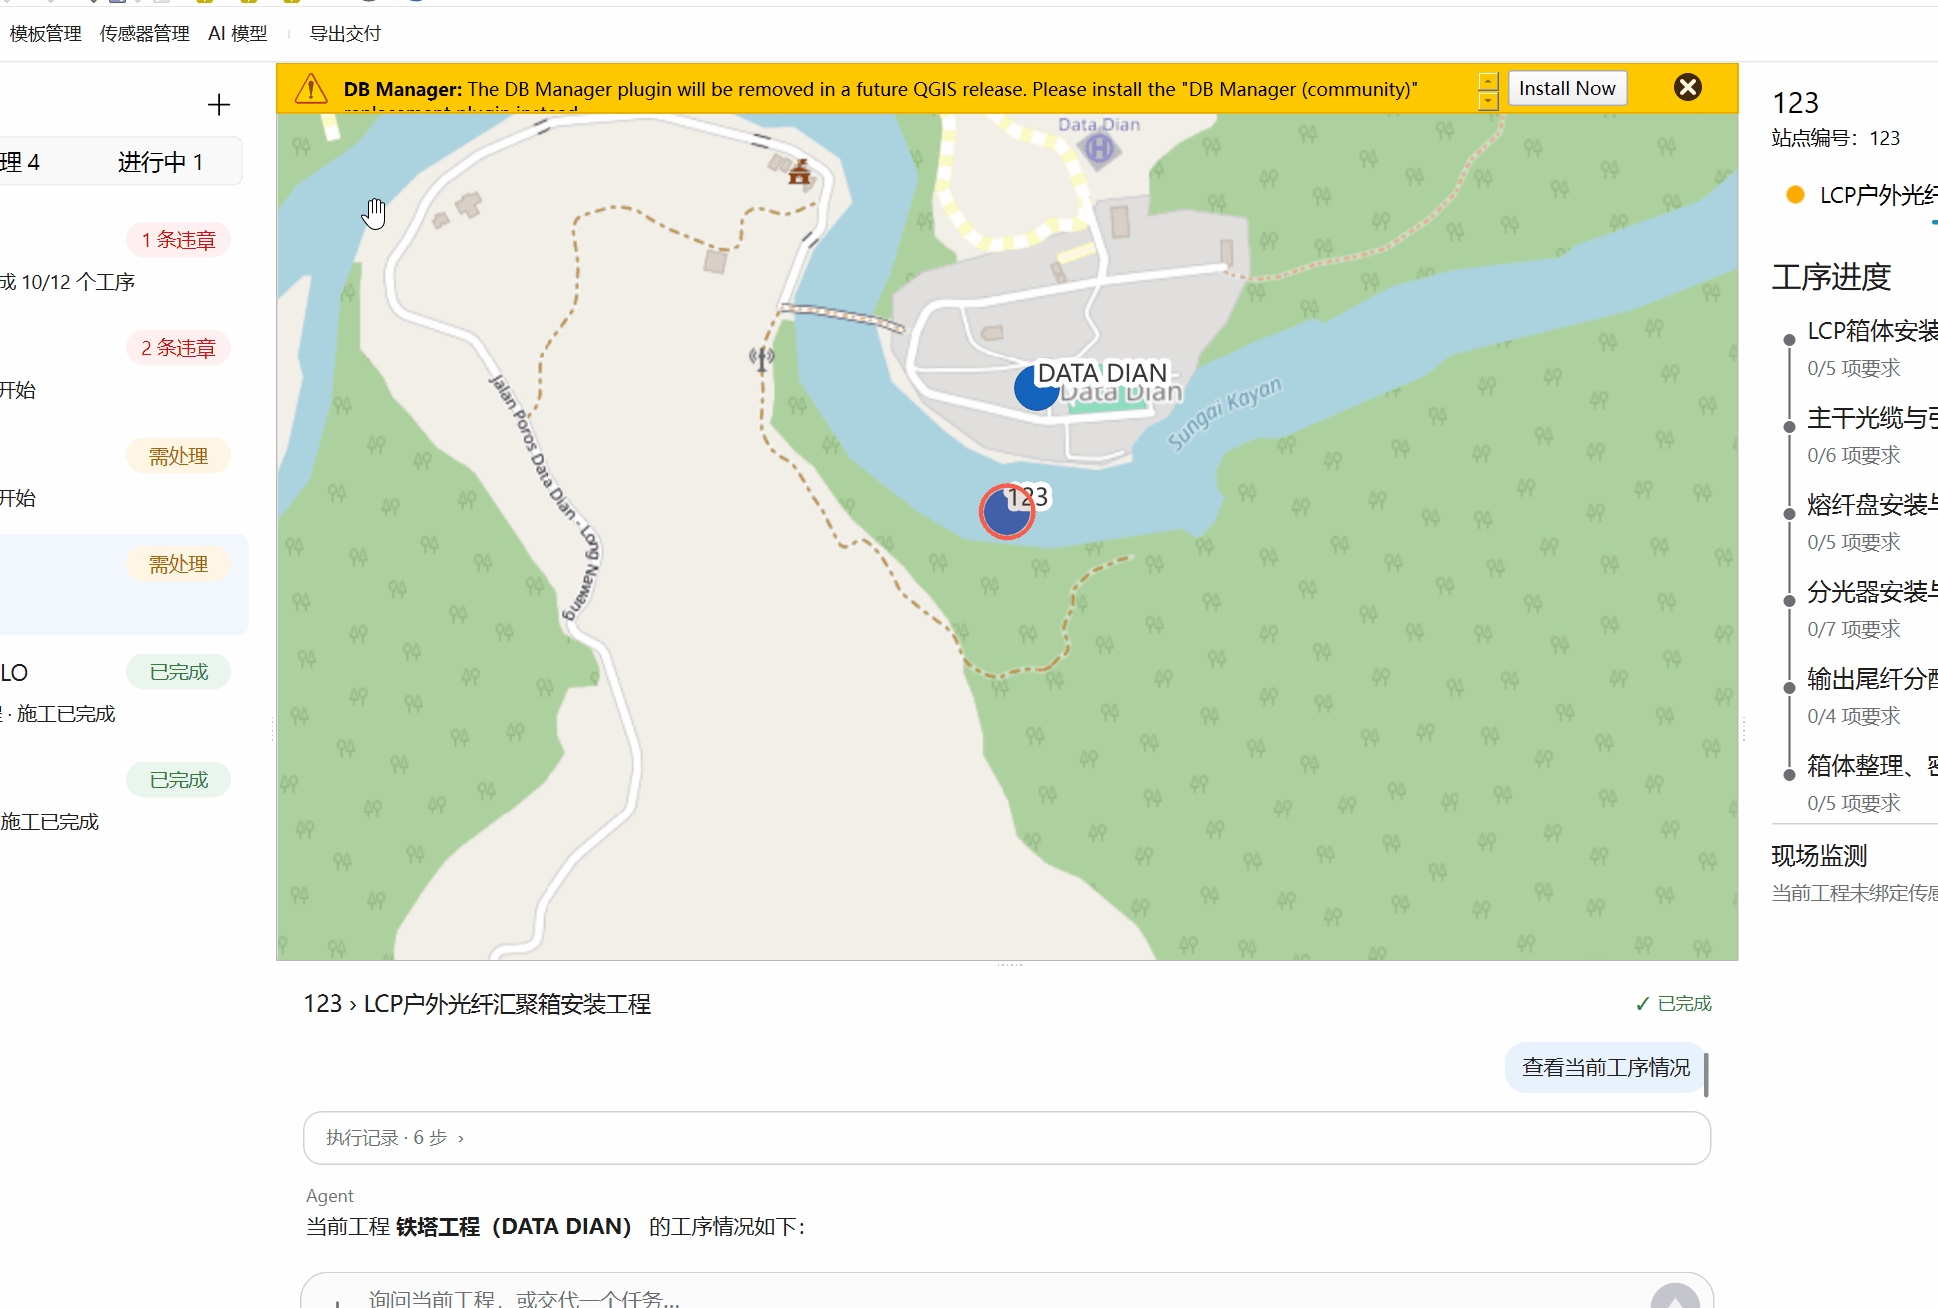Click the send arrow button
1938x1308 pixels.
click(1675, 1297)
